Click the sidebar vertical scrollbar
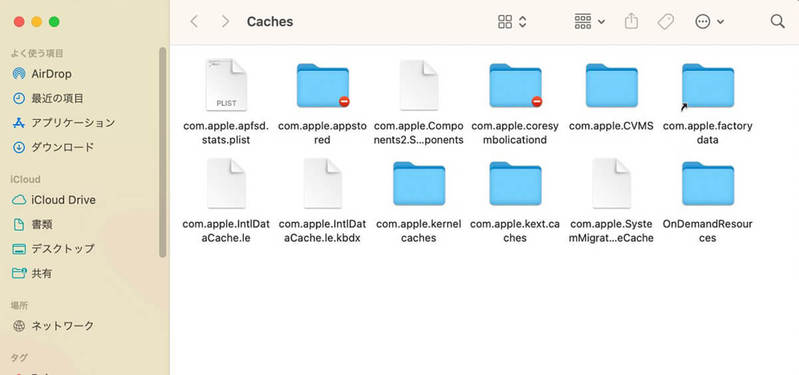Image resolution: width=799 pixels, height=375 pixels. click(x=163, y=152)
